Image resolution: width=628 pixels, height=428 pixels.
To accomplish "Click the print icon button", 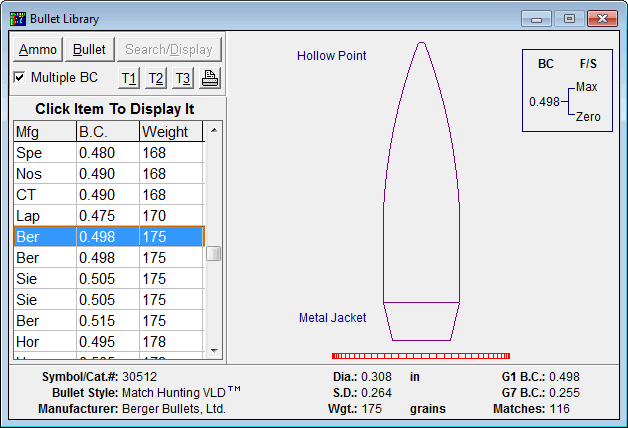I will tap(210, 78).
